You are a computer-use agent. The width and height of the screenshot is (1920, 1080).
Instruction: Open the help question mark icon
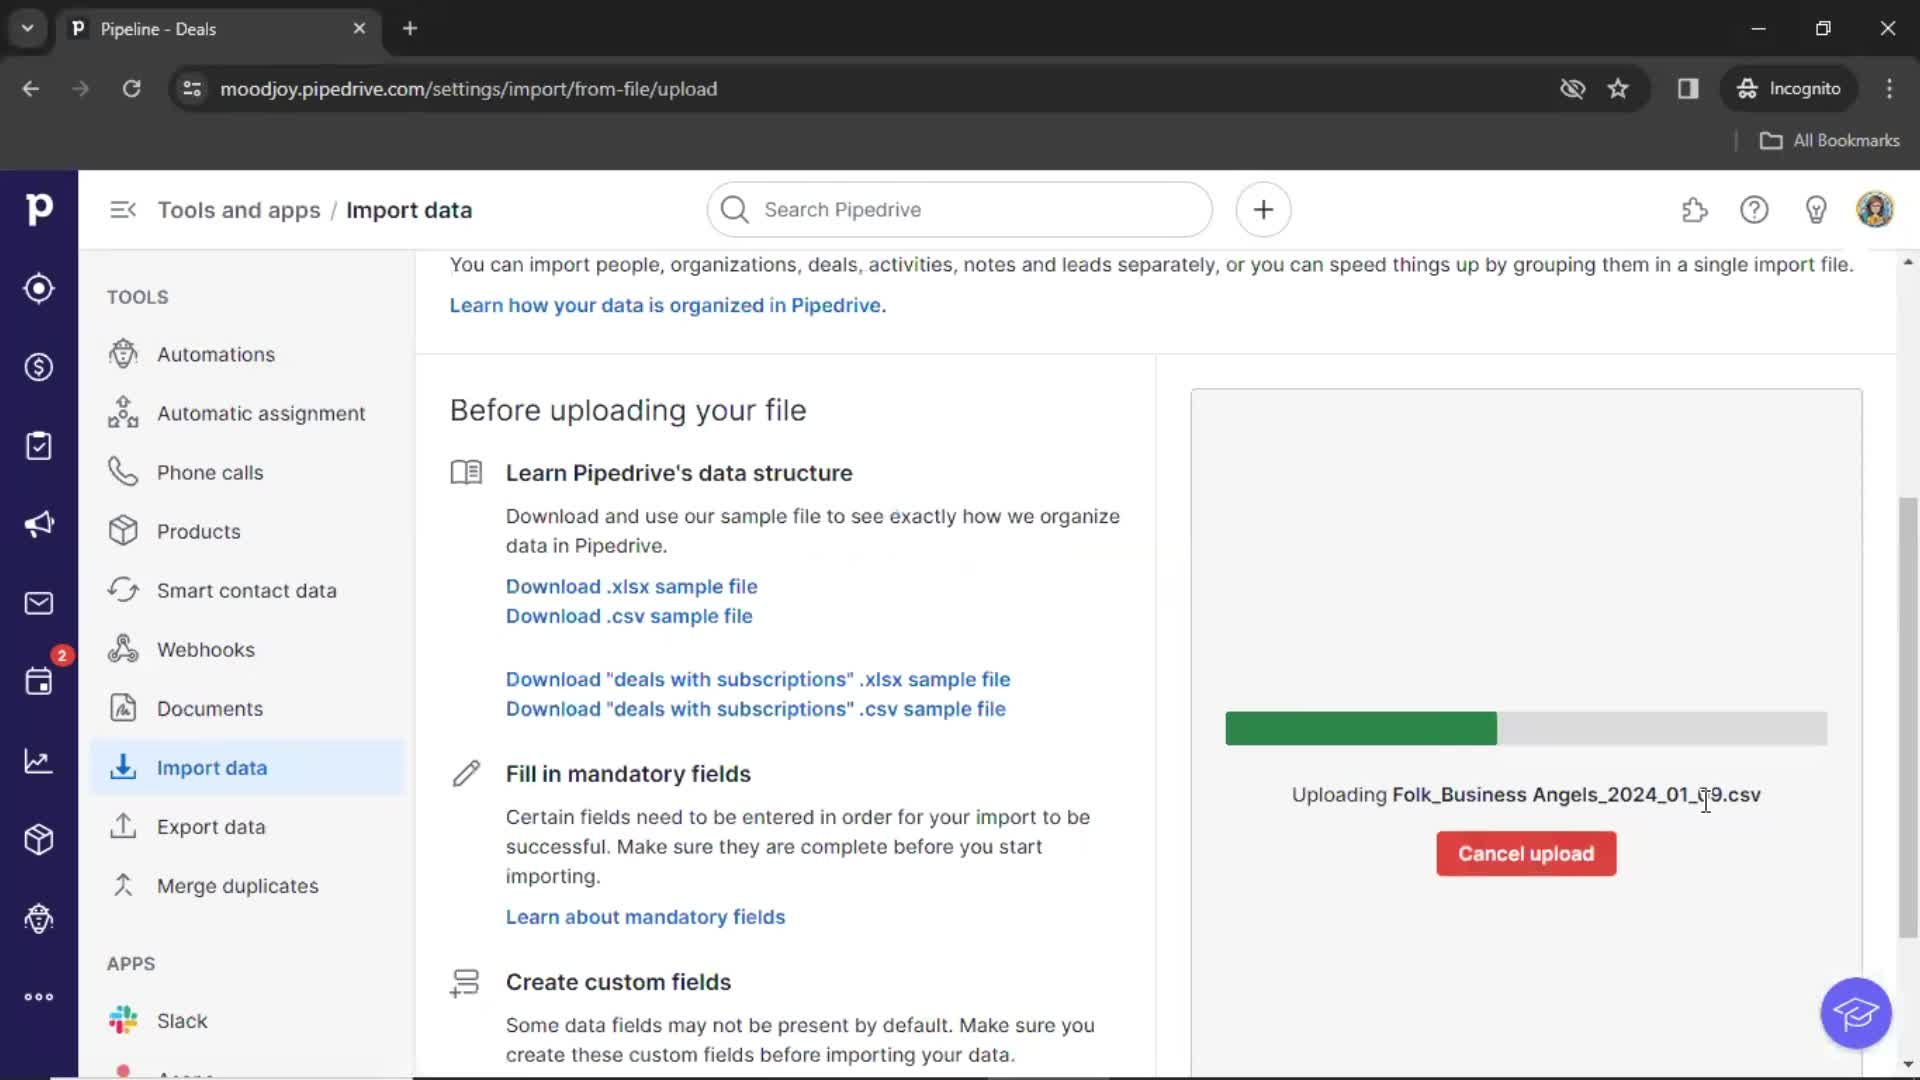(x=1754, y=210)
